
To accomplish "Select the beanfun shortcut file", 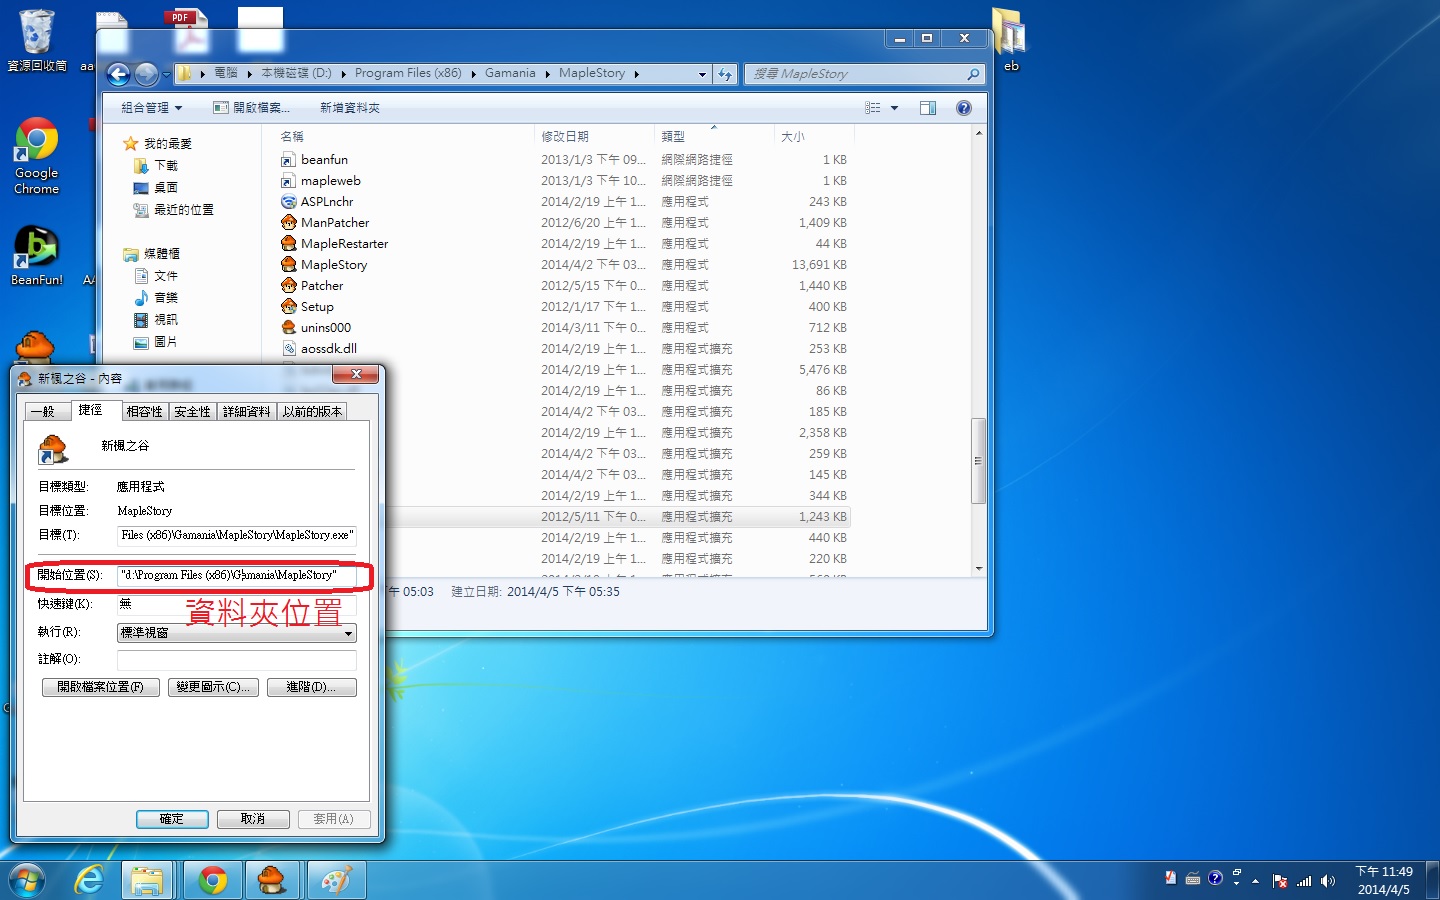I will click(324, 160).
